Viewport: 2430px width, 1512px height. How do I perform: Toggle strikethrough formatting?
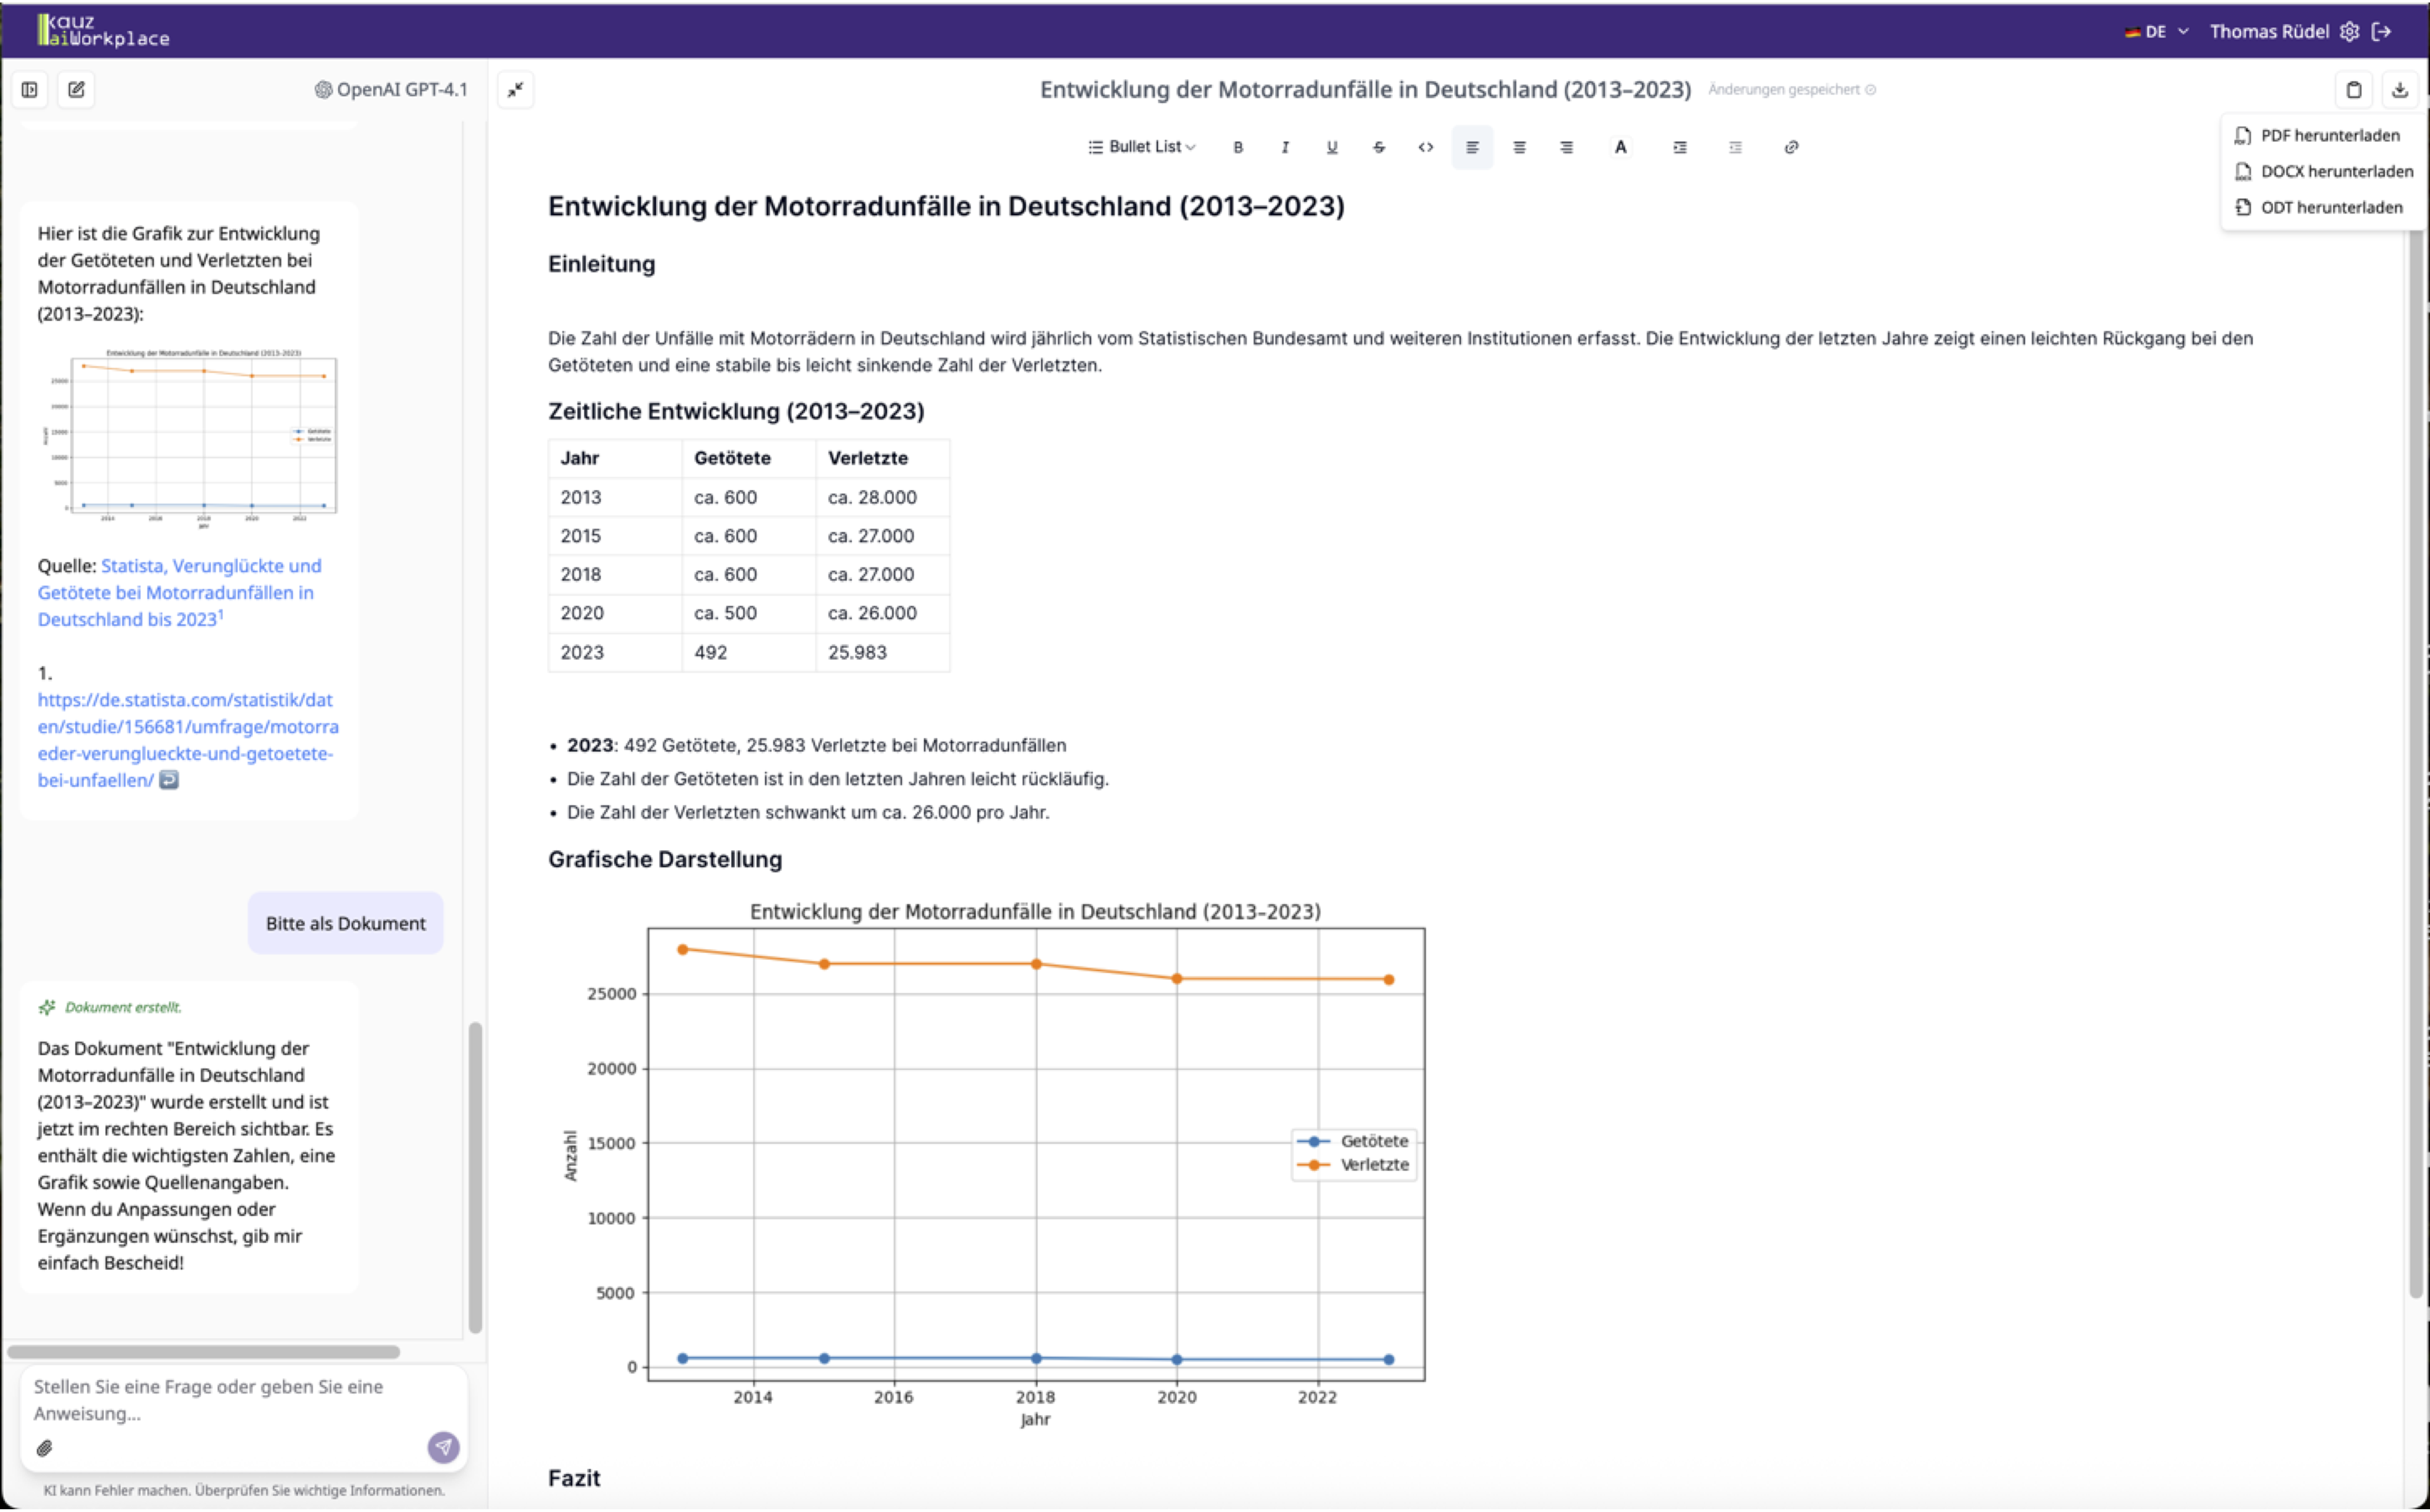[x=1379, y=147]
